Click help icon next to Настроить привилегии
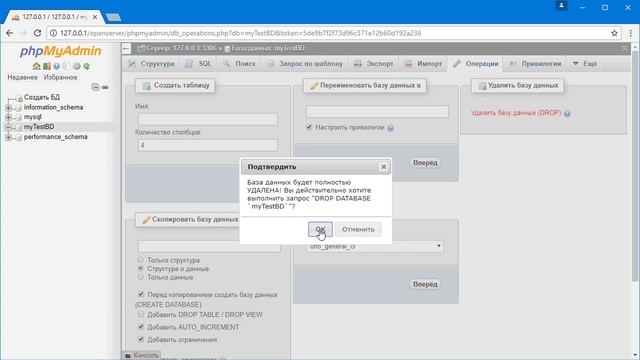The width and height of the screenshot is (640, 360). coord(391,128)
